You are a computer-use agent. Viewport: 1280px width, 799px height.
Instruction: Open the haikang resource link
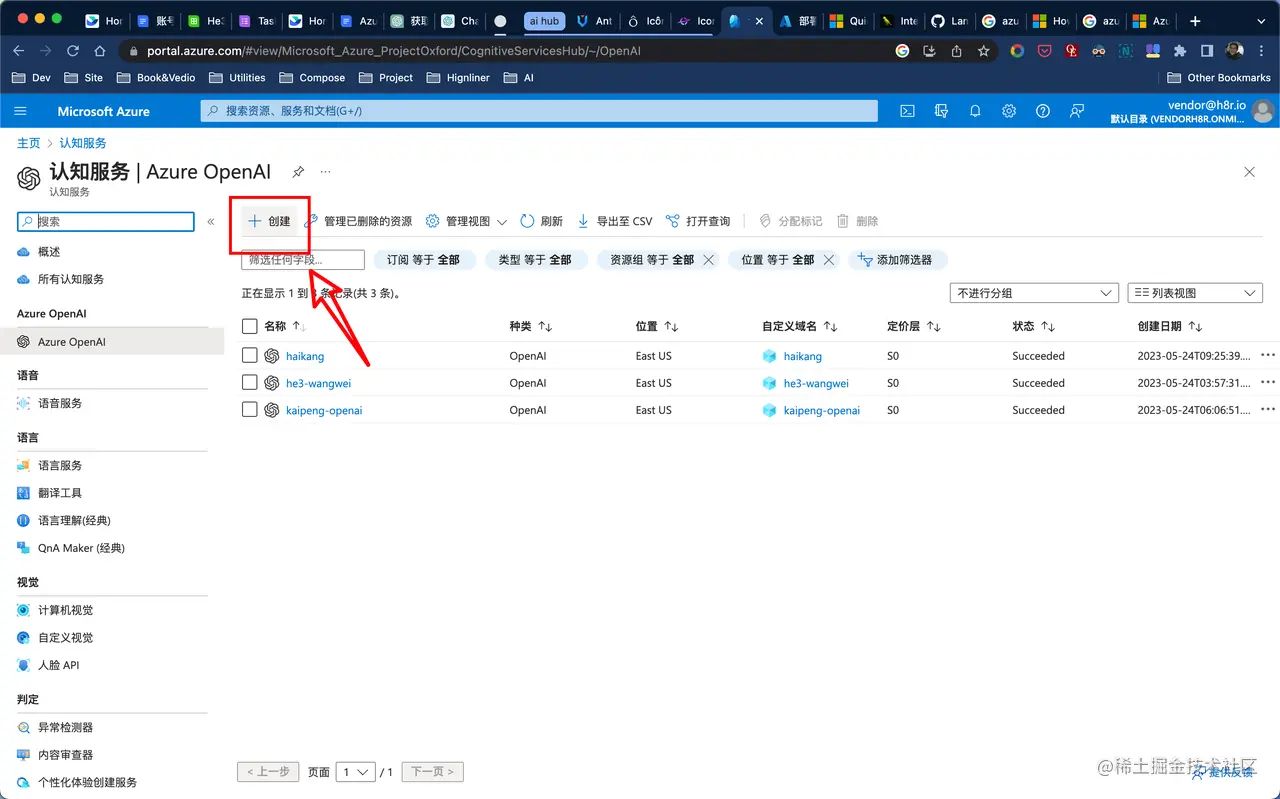pos(305,356)
